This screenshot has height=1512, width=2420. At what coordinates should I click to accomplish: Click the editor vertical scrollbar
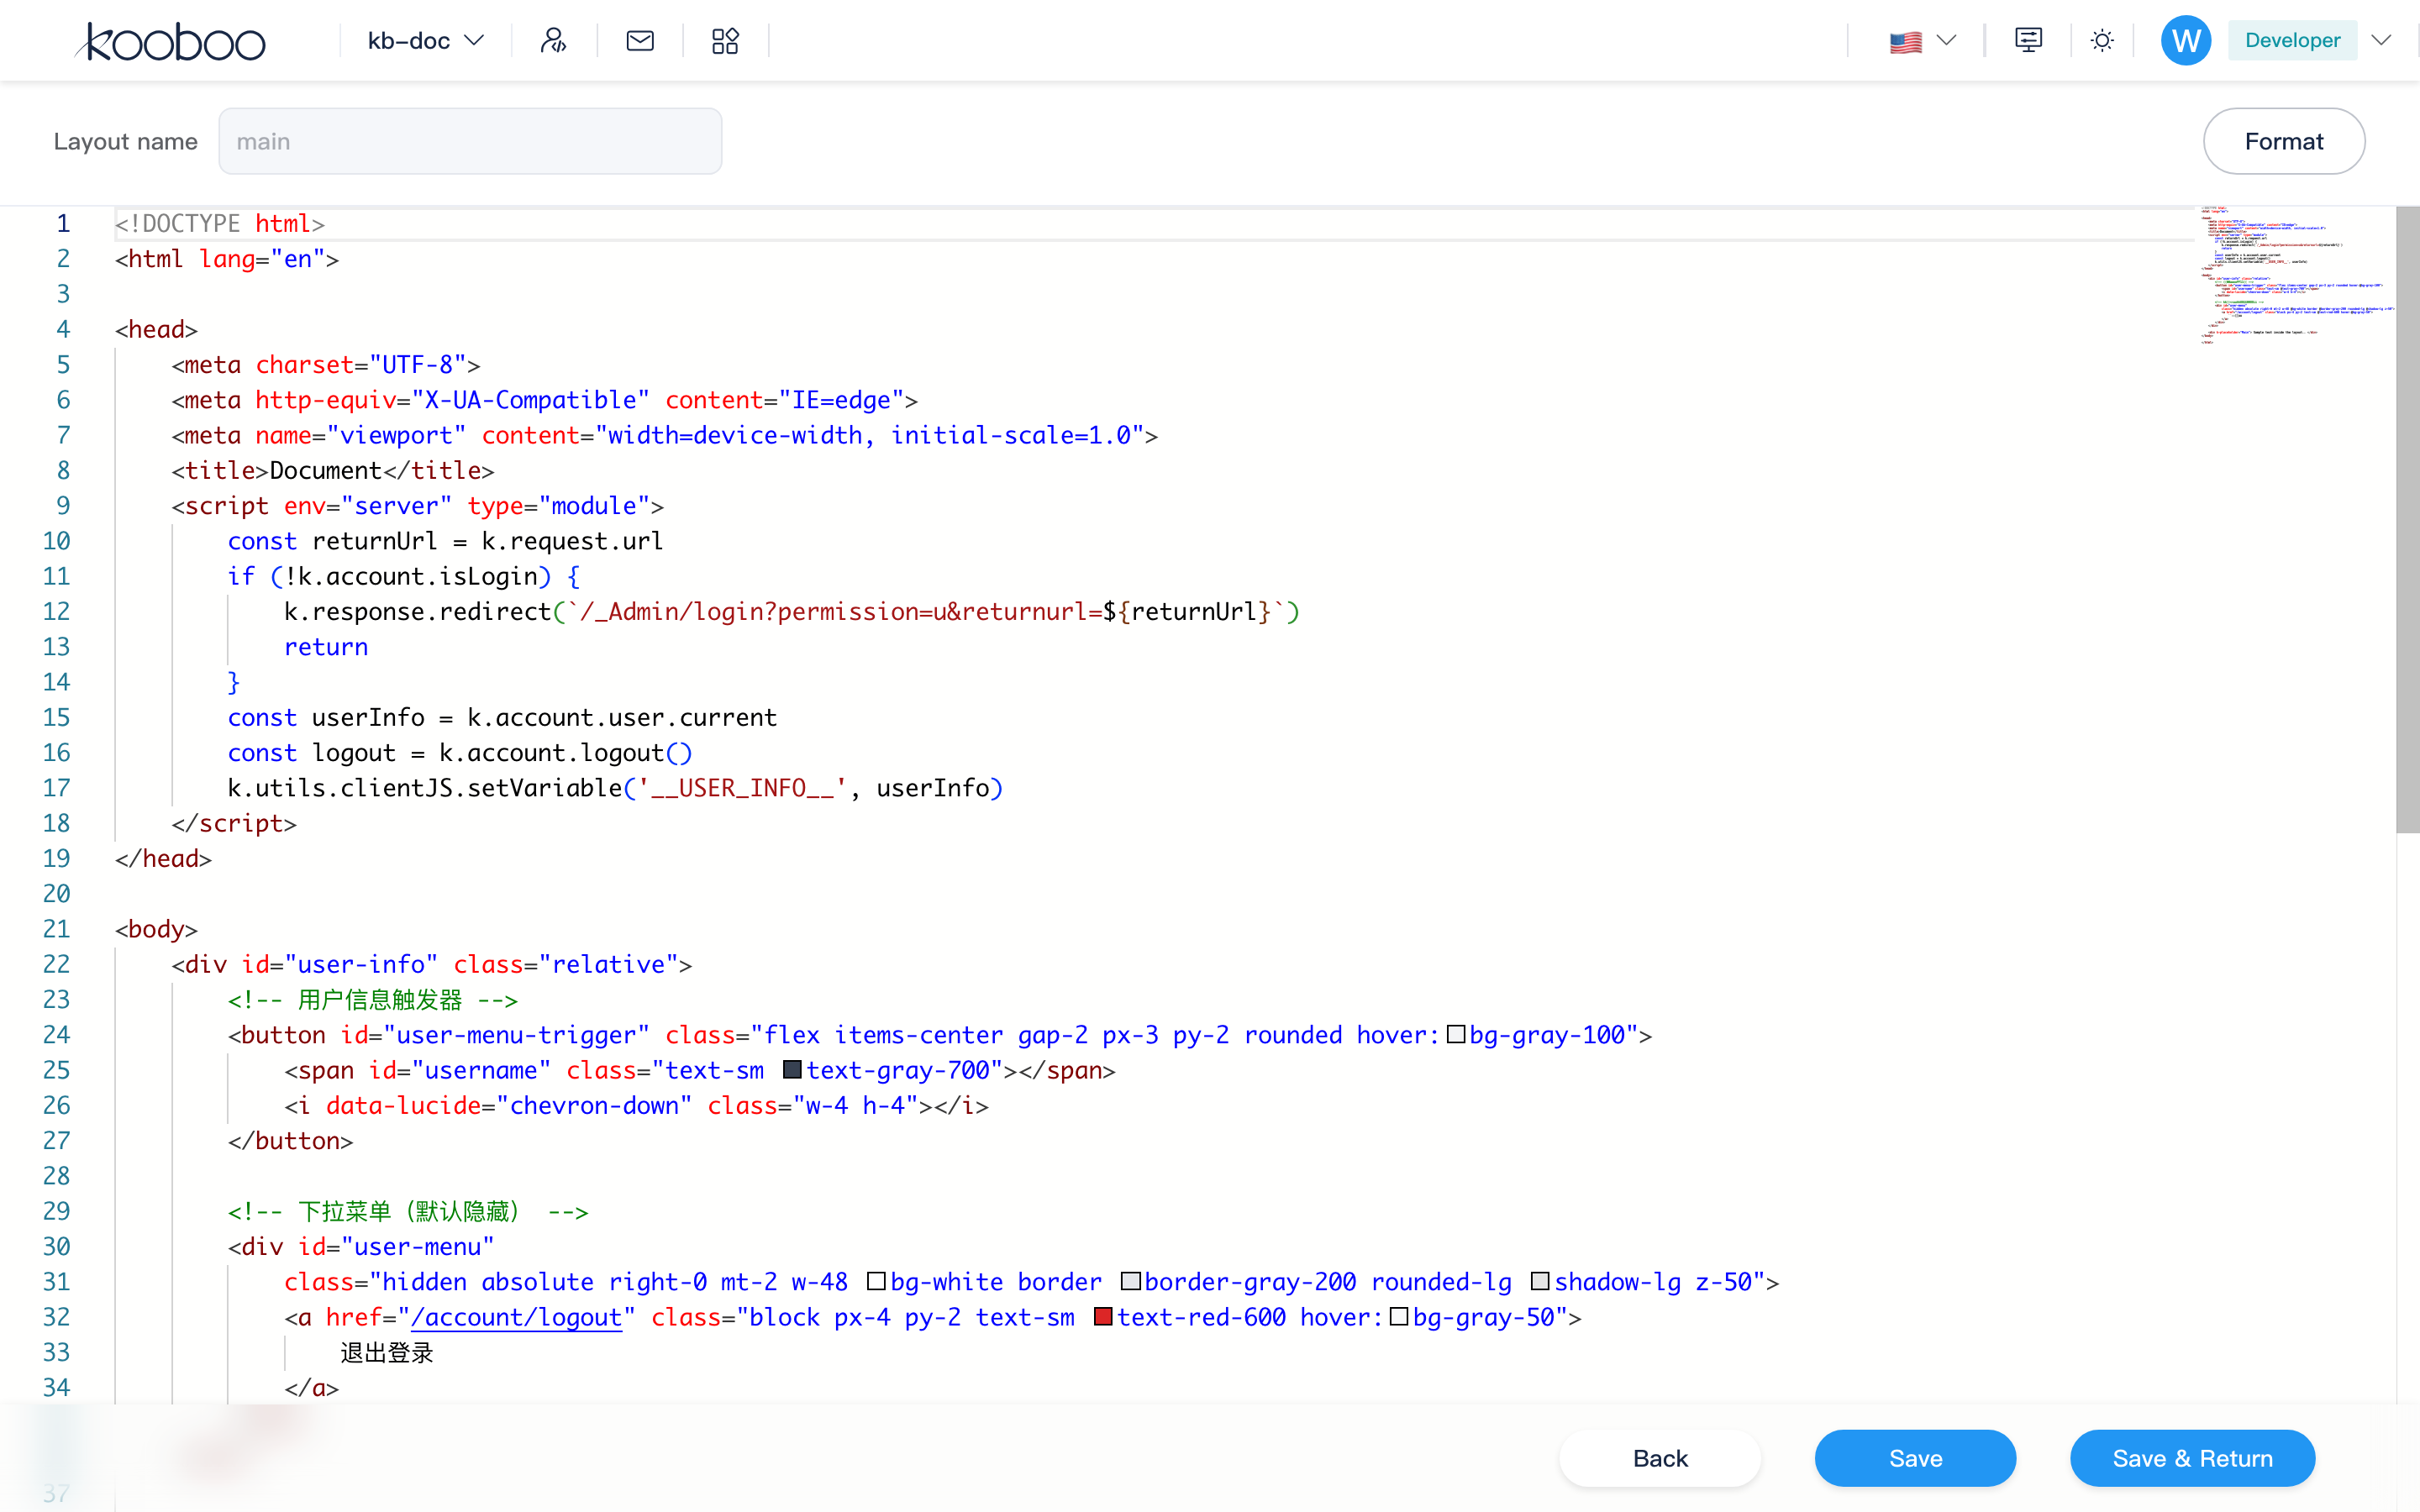pos(2407,520)
